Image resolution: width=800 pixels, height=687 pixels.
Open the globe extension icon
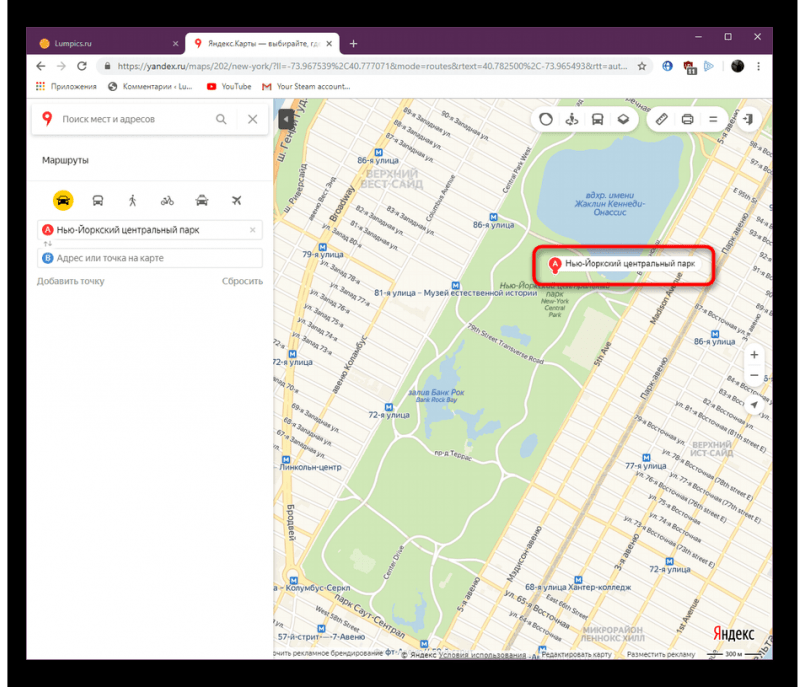(667, 66)
